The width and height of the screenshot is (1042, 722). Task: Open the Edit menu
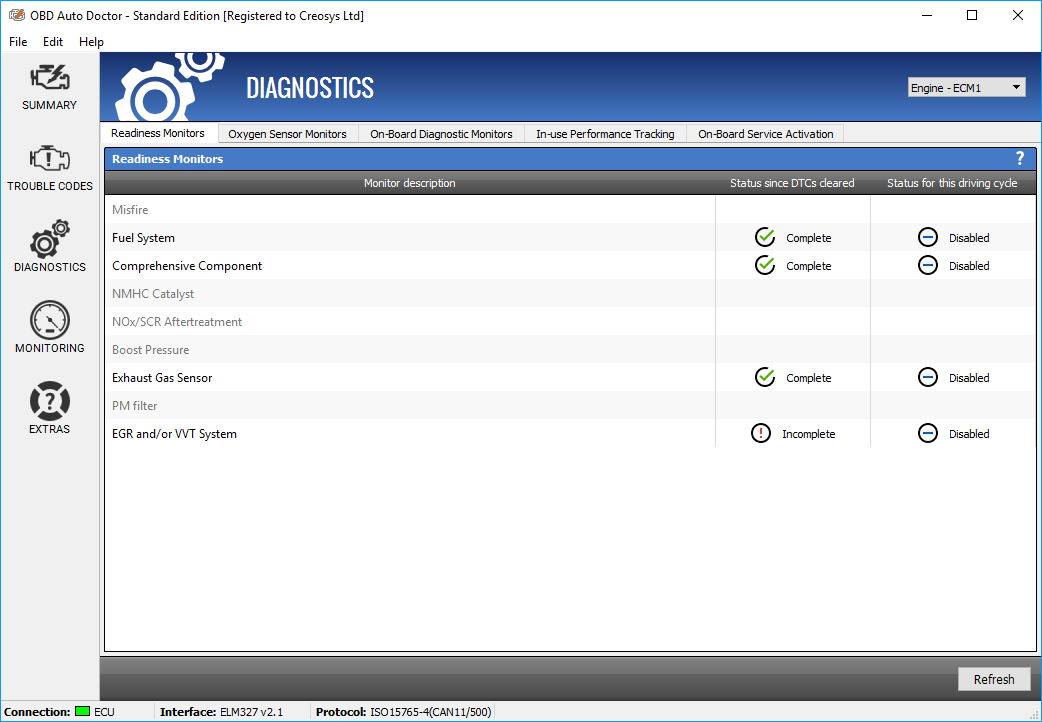pos(52,42)
